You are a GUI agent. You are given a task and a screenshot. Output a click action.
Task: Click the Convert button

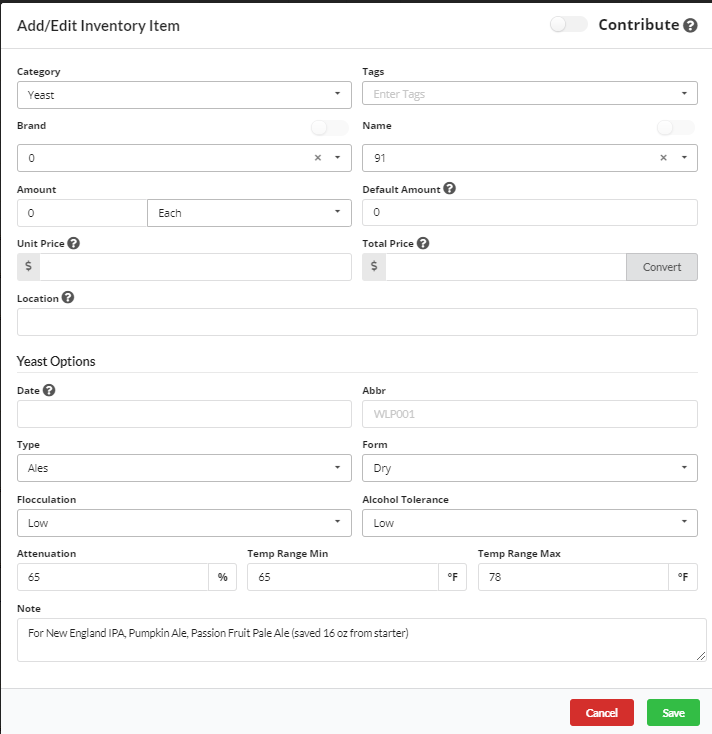click(x=662, y=267)
